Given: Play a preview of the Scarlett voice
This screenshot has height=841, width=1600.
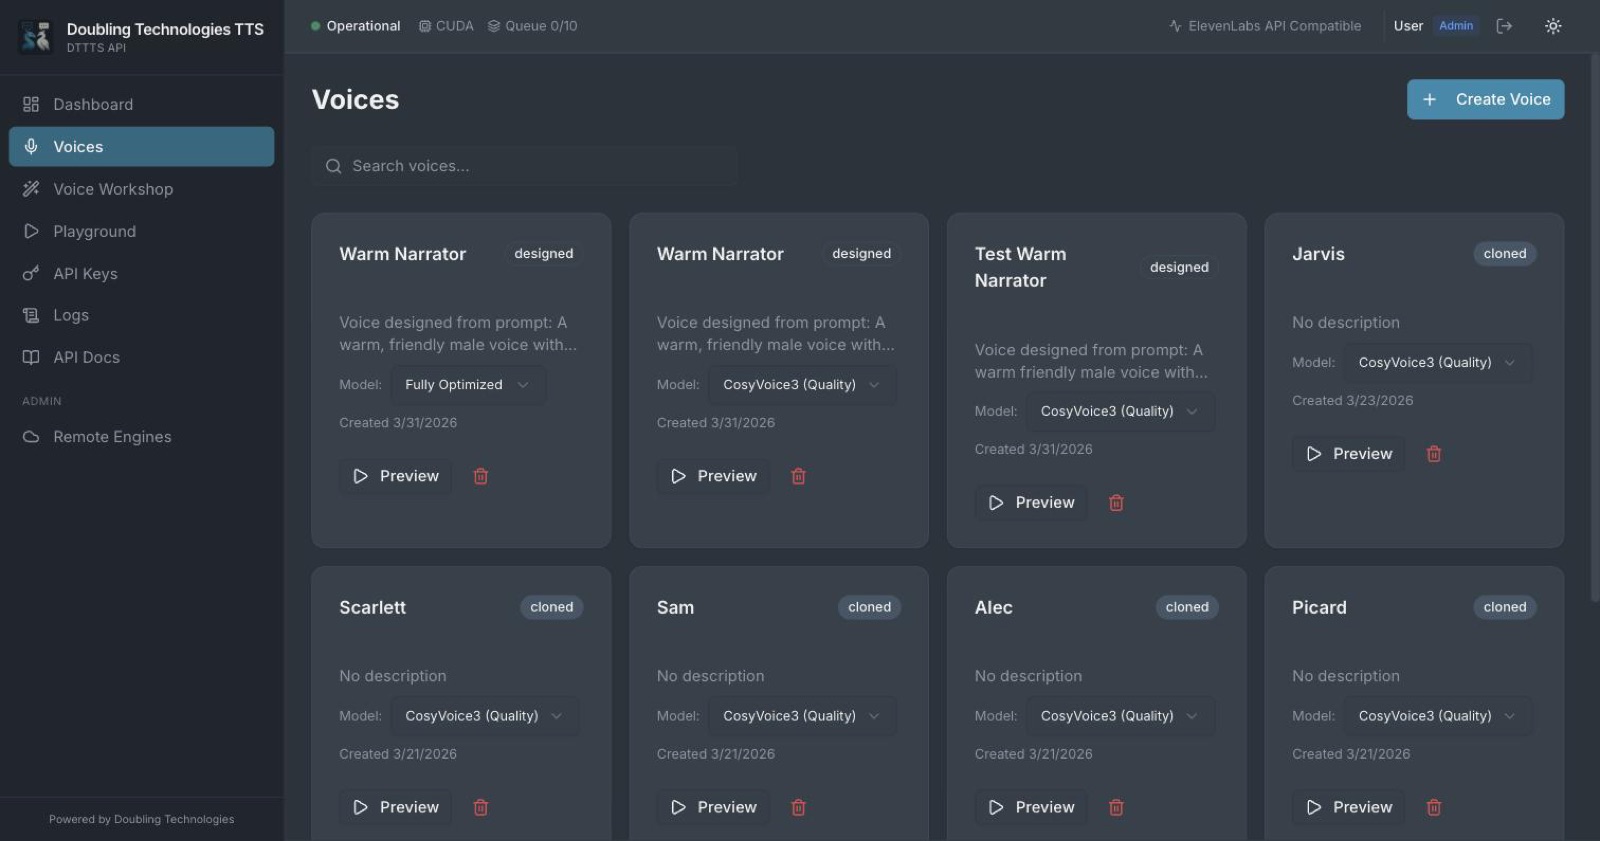Looking at the screenshot, I should click(x=395, y=807).
